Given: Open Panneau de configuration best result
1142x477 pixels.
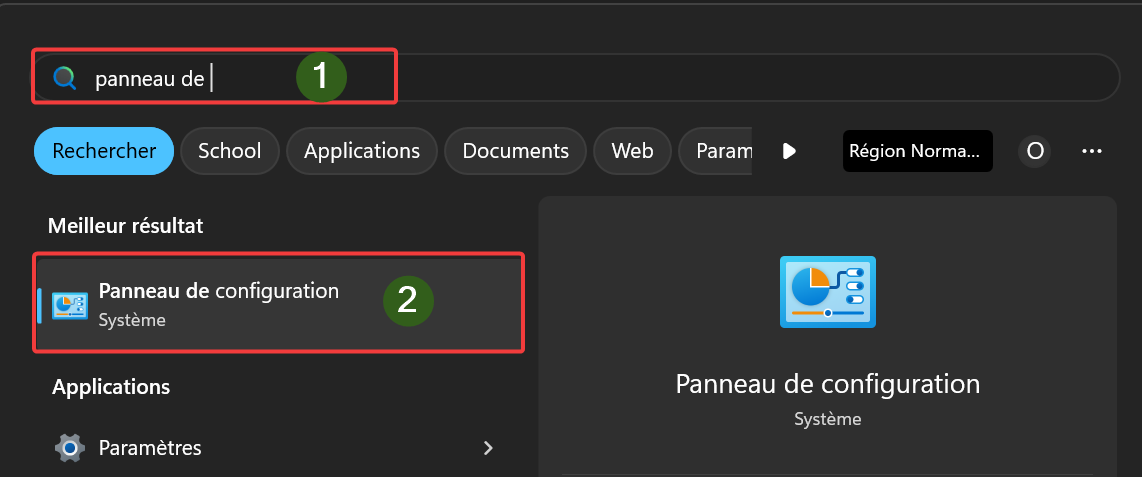Looking at the screenshot, I should [x=280, y=303].
